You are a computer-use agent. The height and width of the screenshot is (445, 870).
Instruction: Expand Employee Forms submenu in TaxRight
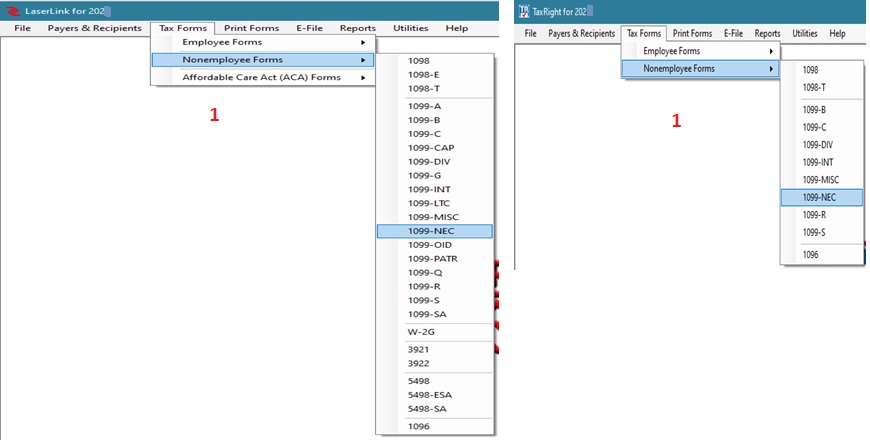coord(701,51)
